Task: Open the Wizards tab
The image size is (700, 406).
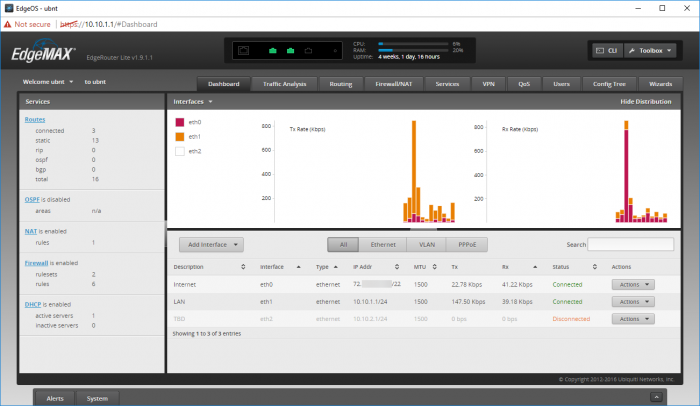Action: (x=661, y=84)
